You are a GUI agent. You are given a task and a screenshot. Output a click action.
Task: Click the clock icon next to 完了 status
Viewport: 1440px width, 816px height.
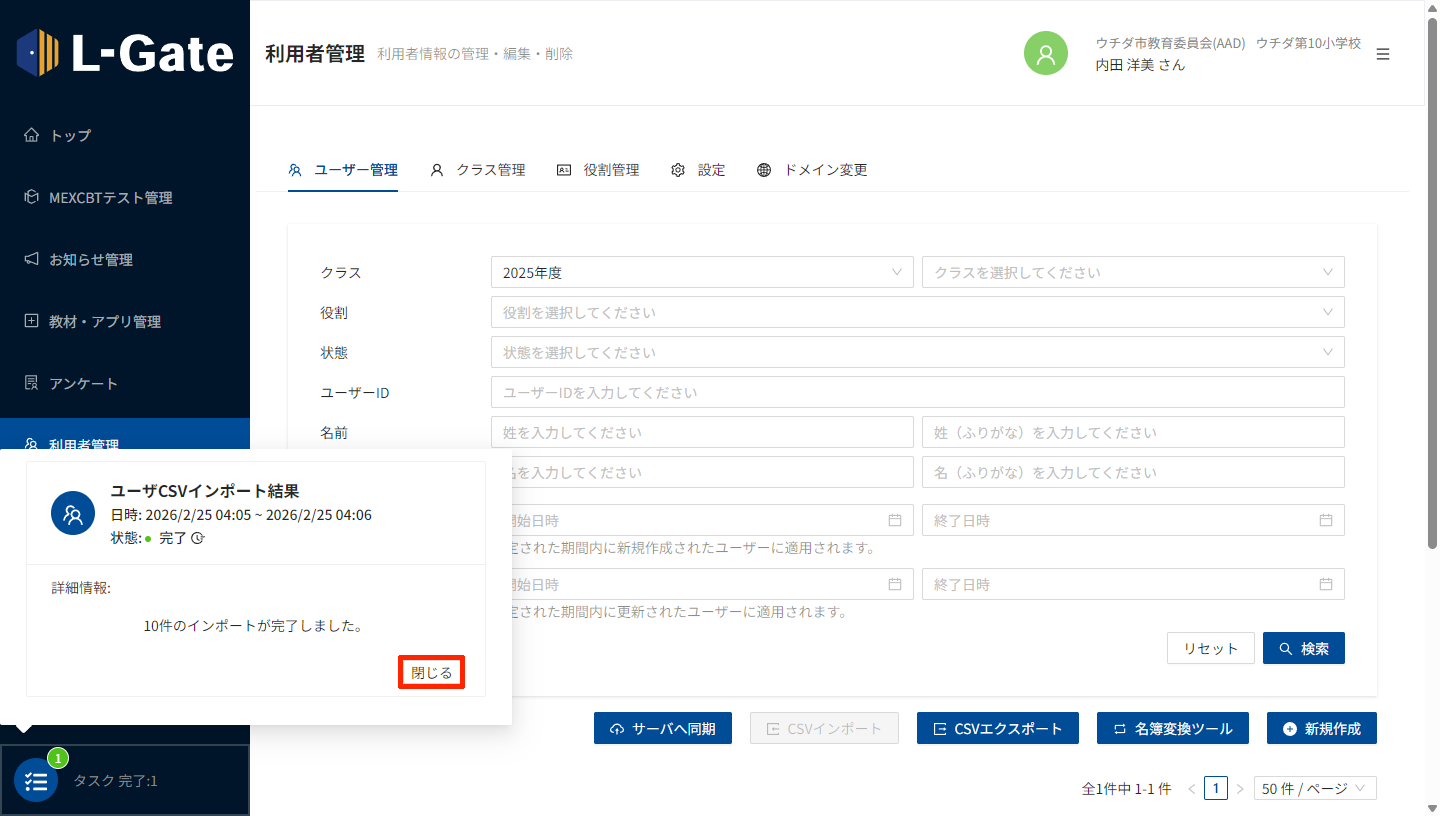pyautogui.click(x=198, y=538)
